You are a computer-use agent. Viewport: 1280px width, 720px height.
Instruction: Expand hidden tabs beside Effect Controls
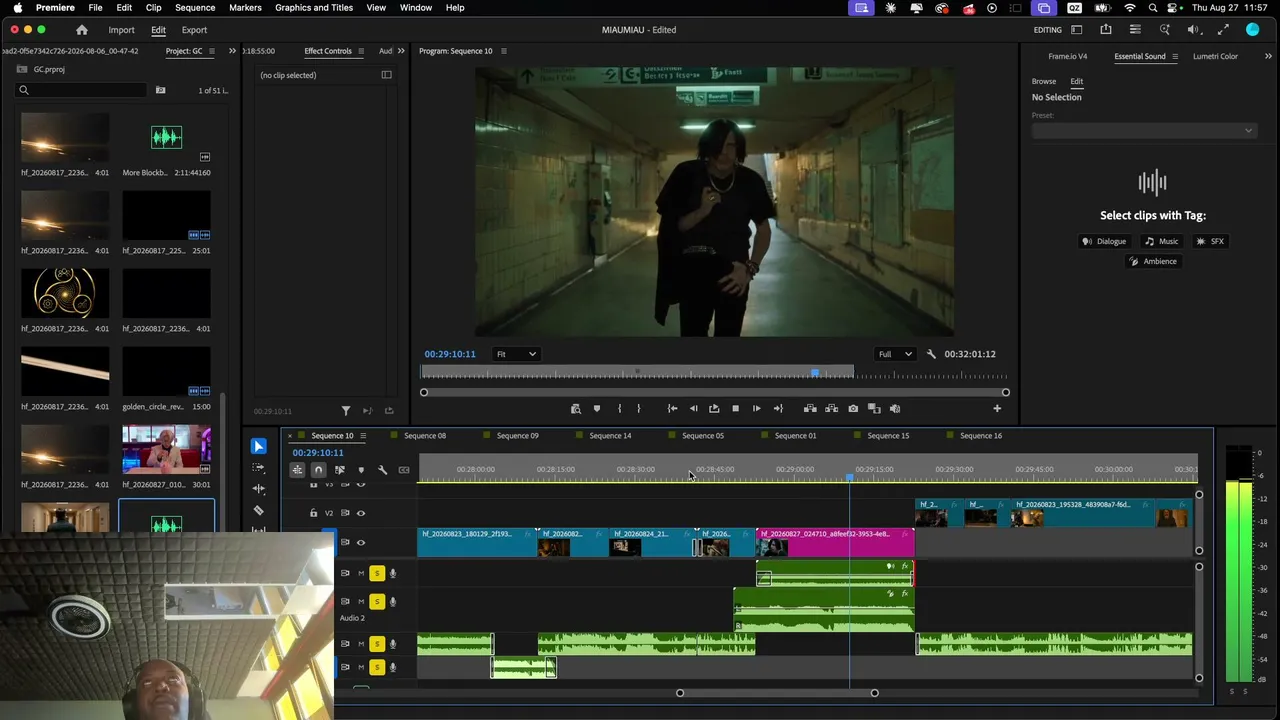[401, 51]
